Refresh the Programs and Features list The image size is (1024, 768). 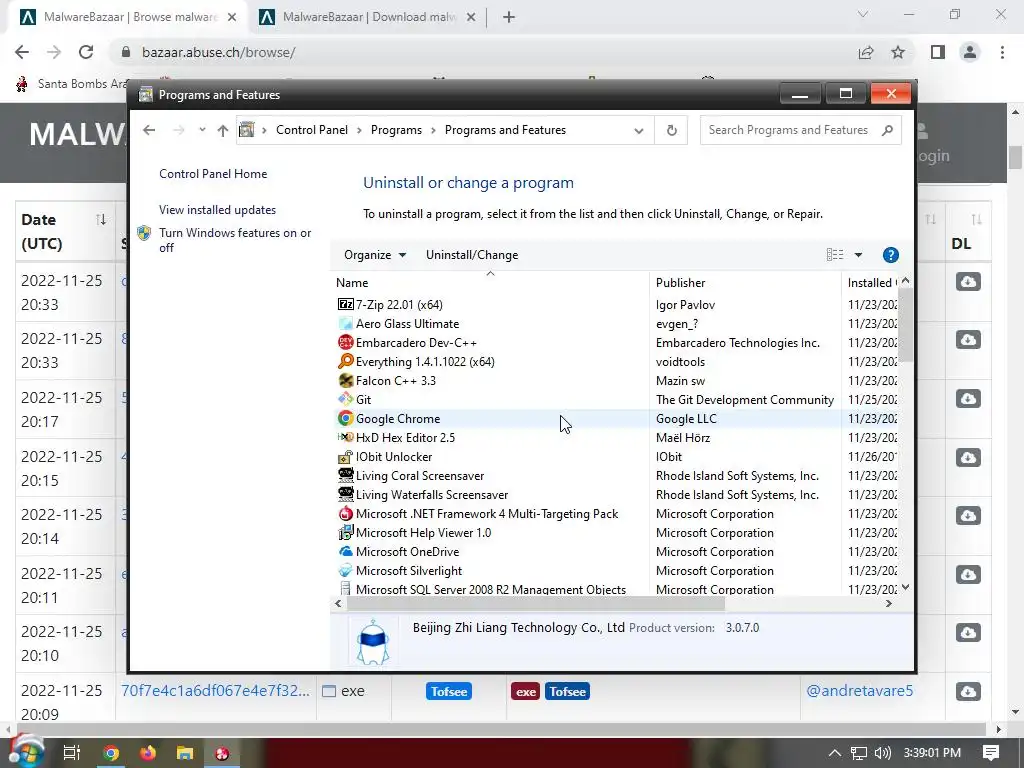click(x=671, y=130)
